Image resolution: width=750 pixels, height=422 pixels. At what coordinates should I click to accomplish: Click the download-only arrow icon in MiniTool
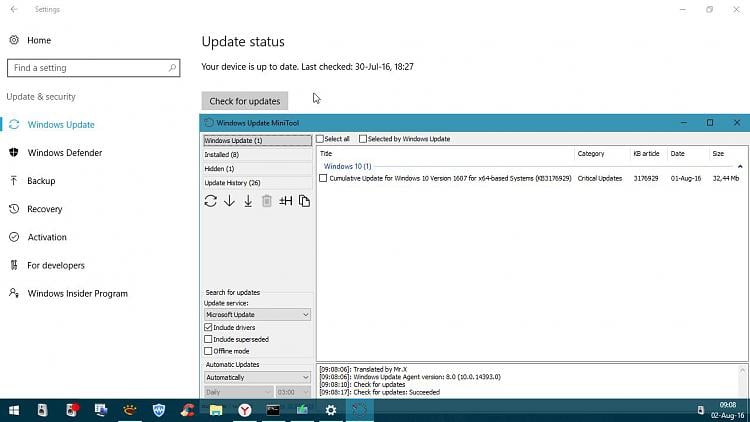coord(229,201)
